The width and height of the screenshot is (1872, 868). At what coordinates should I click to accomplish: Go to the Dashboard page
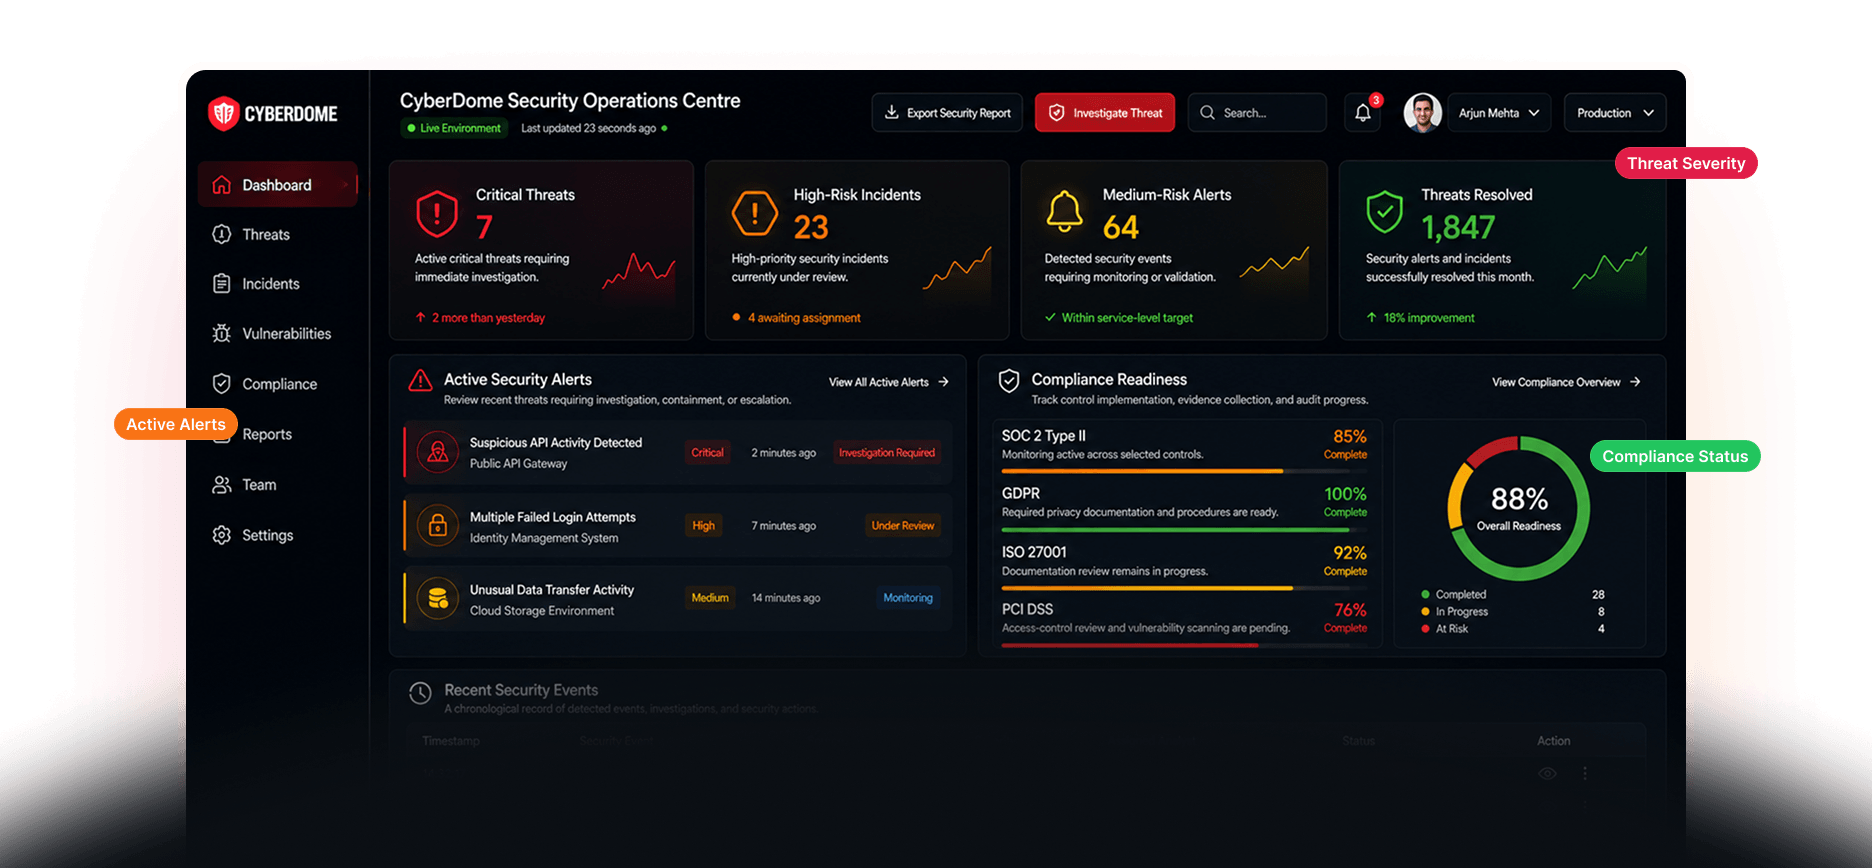[277, 185]
